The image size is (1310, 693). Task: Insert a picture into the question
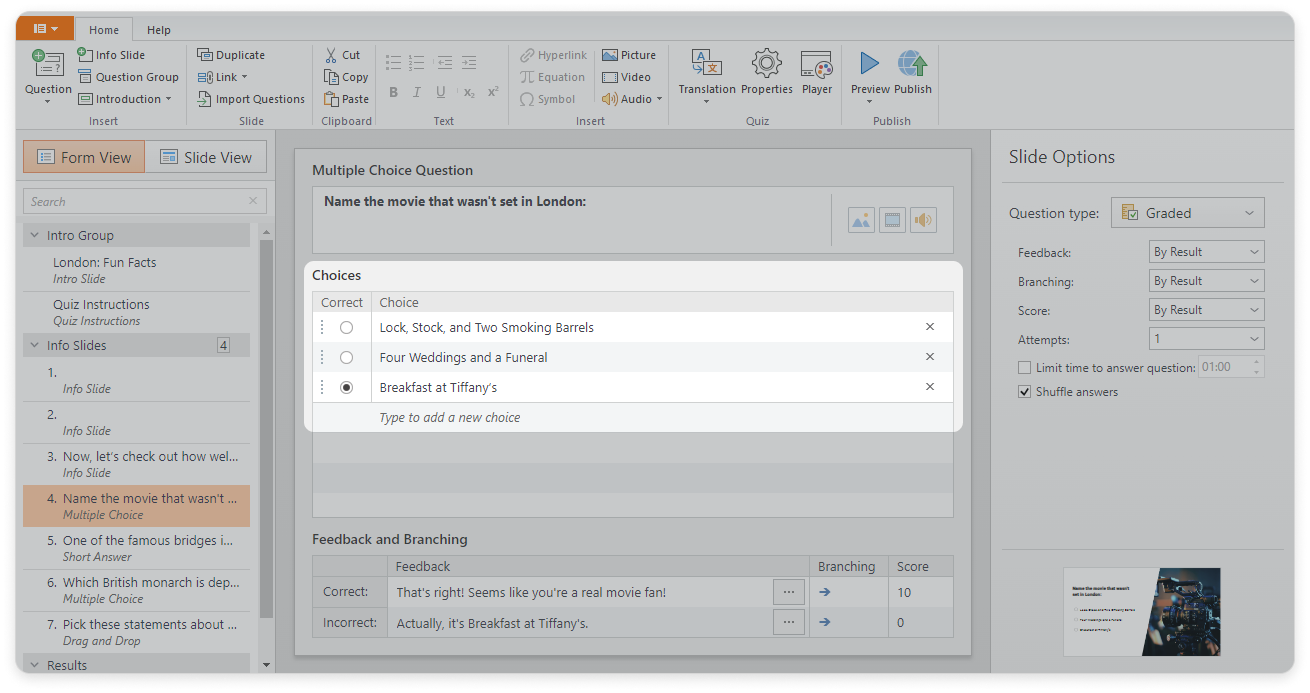[861, 220]
